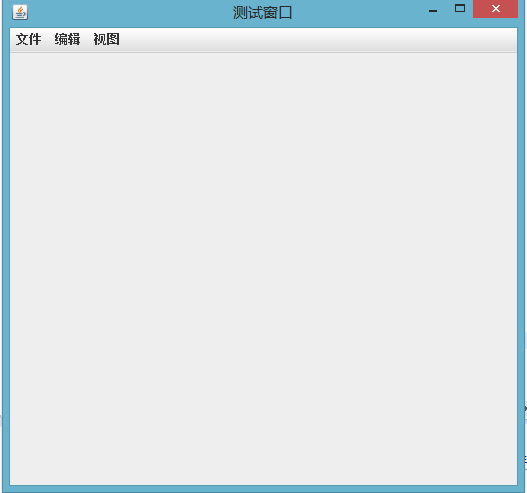Open the 编辑 menu
This screenshot has width=527, height=493.
pos(67,39)
